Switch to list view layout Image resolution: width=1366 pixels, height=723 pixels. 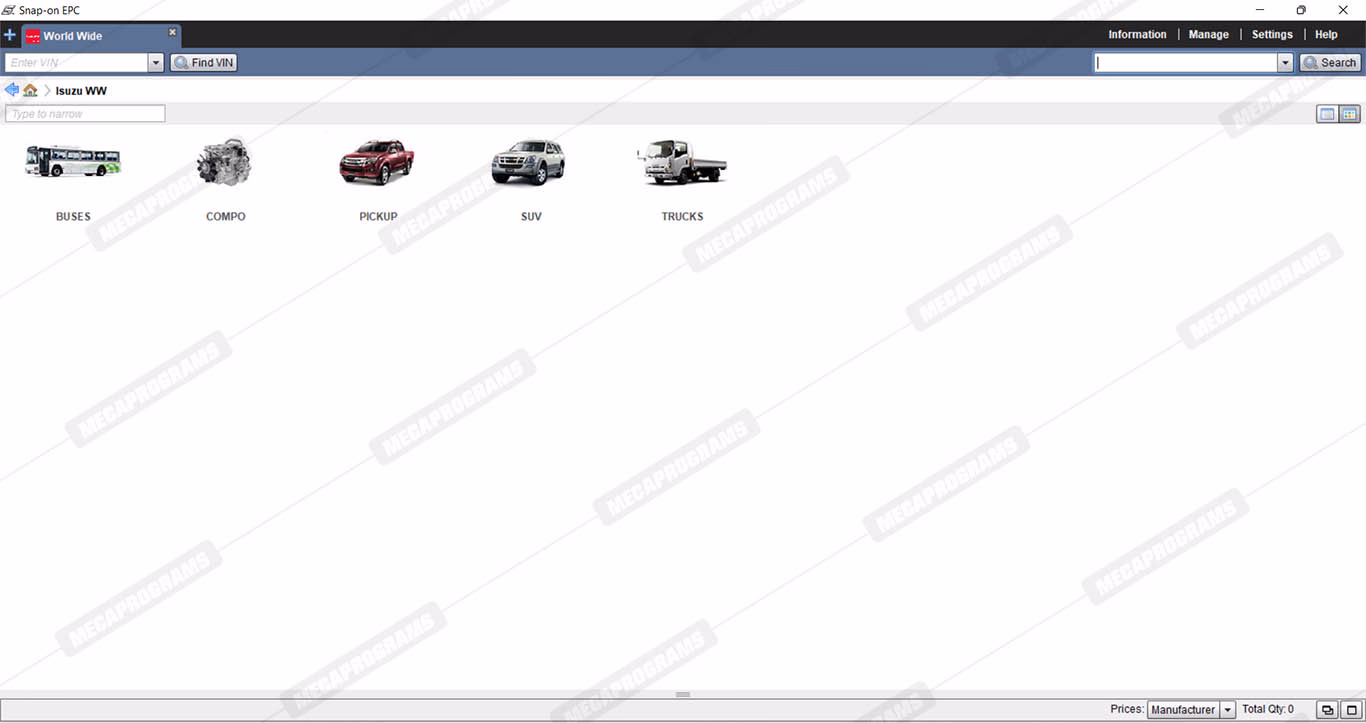pyautogui.click(x=1327, y=114)
